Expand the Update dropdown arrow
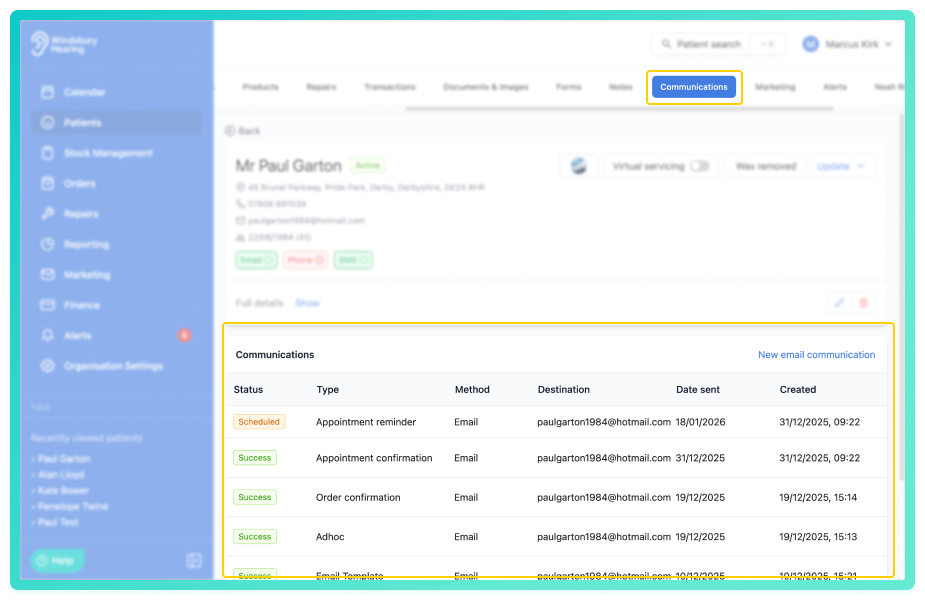925x600 pixels. (x=860, y=166)
